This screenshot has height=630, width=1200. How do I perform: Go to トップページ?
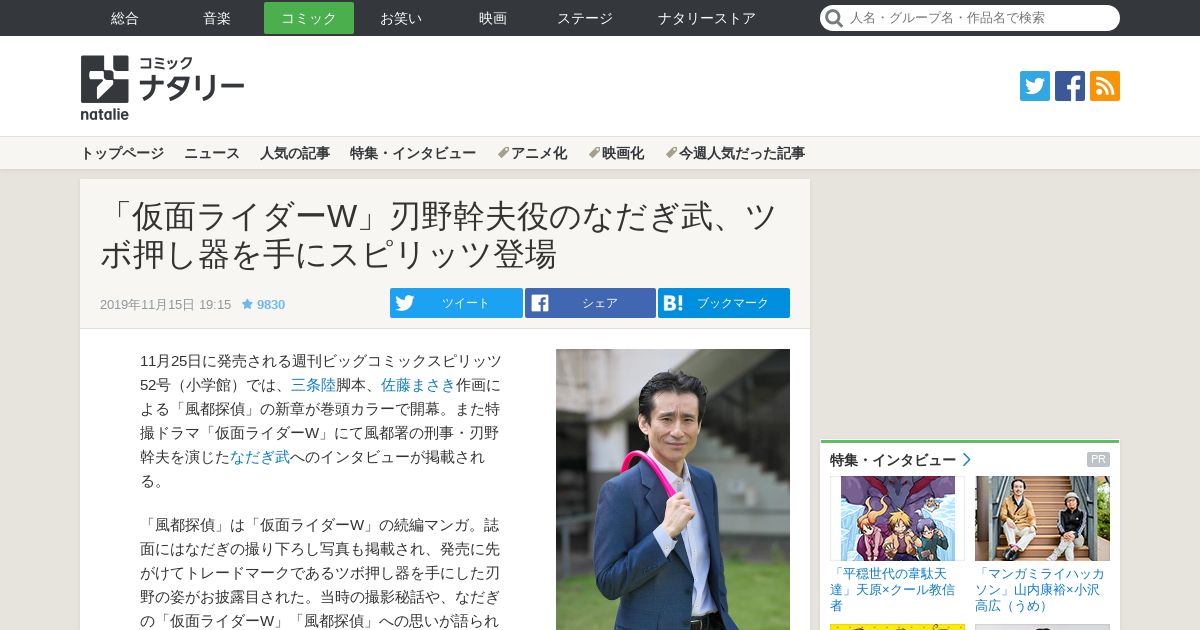pyautogui.click(x=122, y=153)
